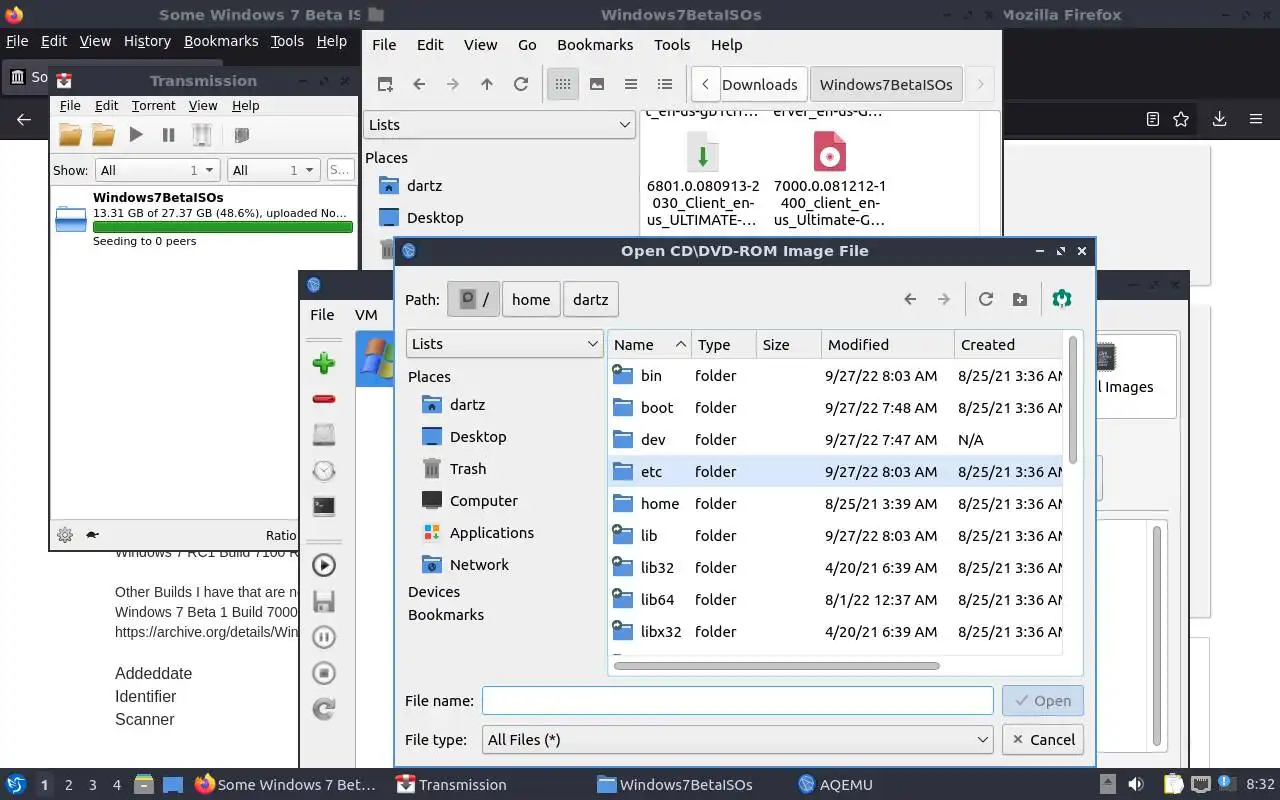Screen dimensions: 1280x800
Task: Click the second folder icon in Transmission toolbar
Action: coord(103,134)
